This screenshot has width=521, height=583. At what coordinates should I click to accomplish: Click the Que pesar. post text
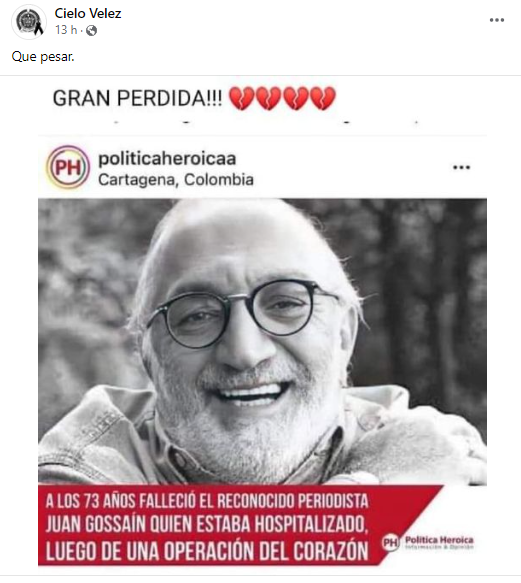(43, 57)
